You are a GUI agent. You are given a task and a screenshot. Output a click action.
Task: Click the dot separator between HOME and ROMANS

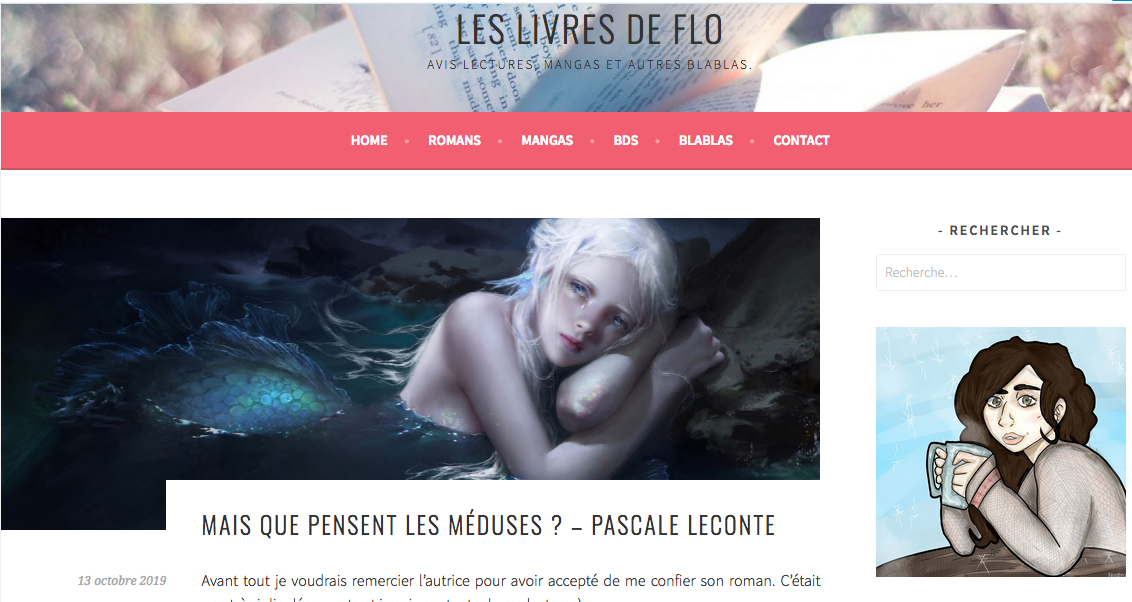tap(407, 141)
